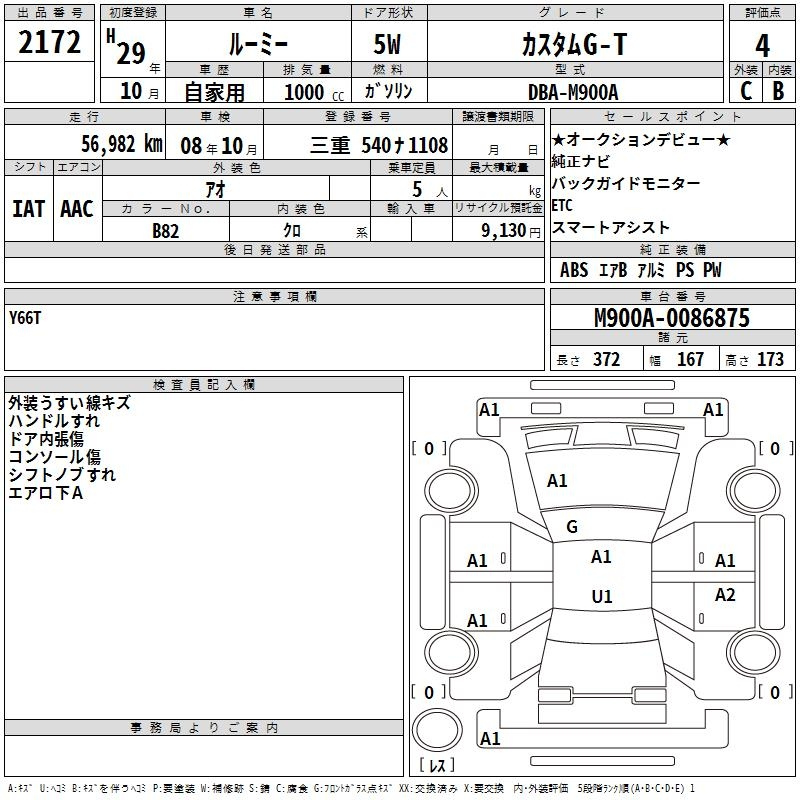Select the evaluation score 4 cell
The width and height of the screenshot is (800, 800).
[x=762, y=43]
